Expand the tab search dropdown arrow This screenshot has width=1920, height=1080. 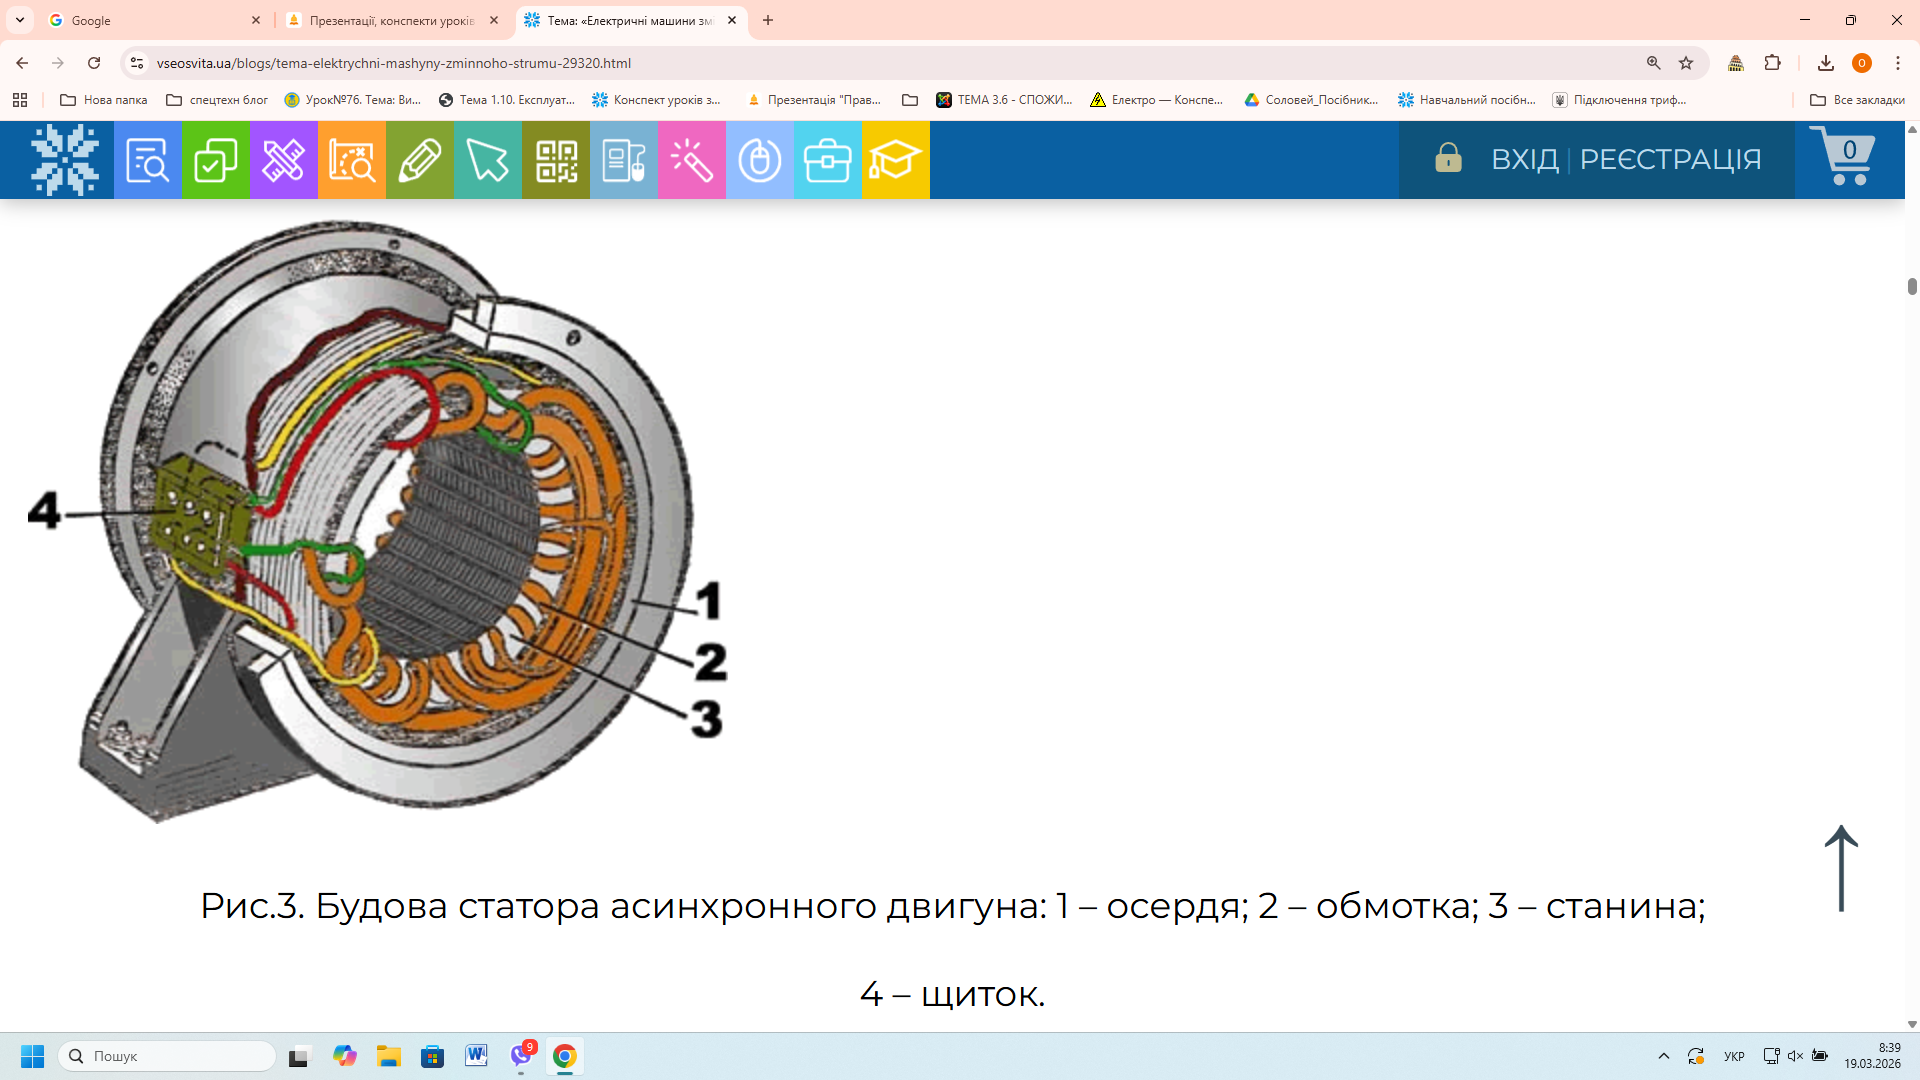pyautogui.click(x=20, y=20)
